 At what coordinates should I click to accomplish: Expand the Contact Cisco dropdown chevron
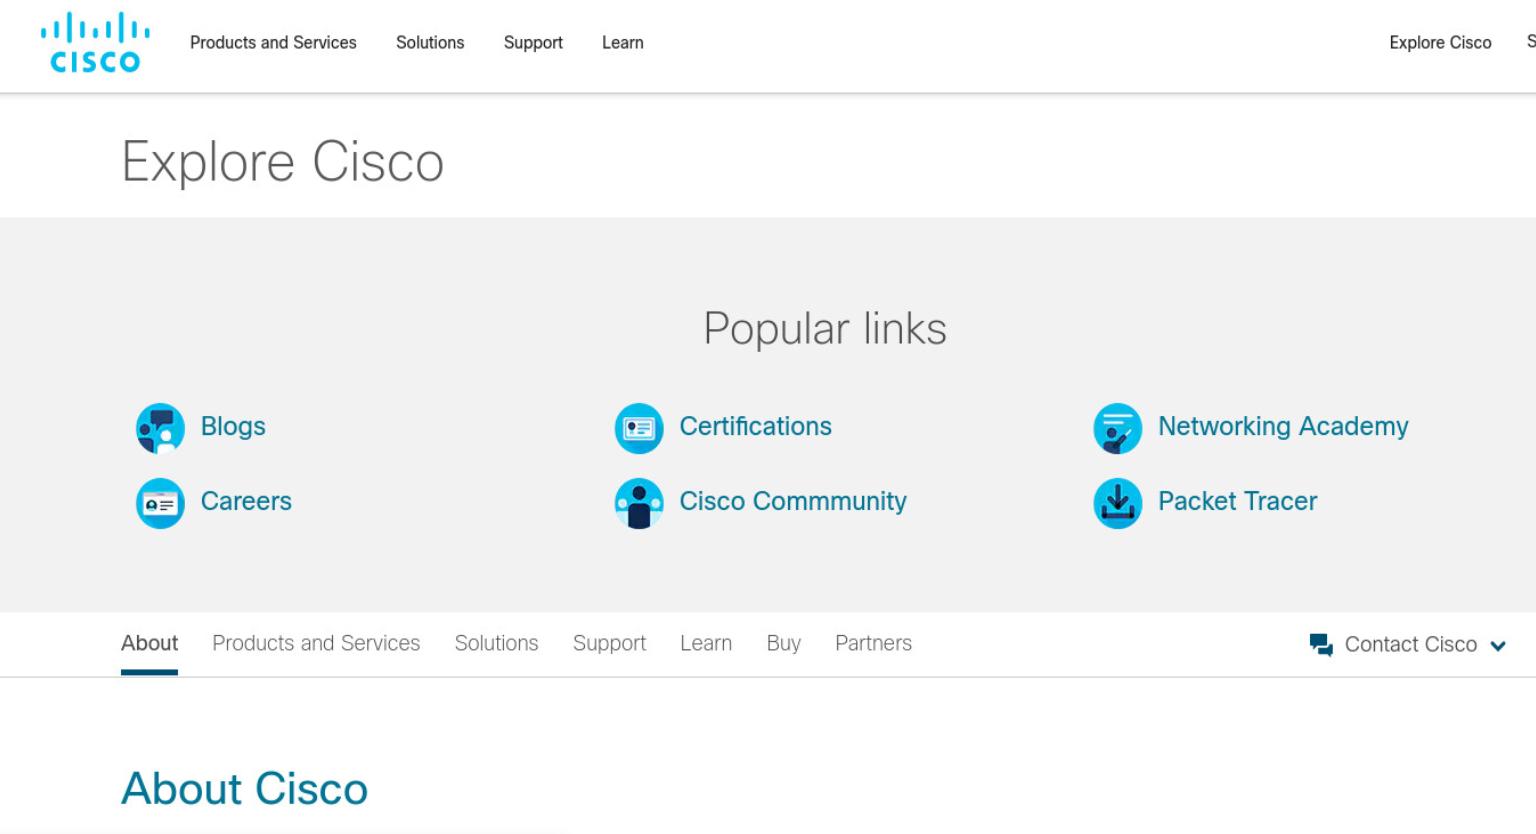click(x=1498, y=646)
